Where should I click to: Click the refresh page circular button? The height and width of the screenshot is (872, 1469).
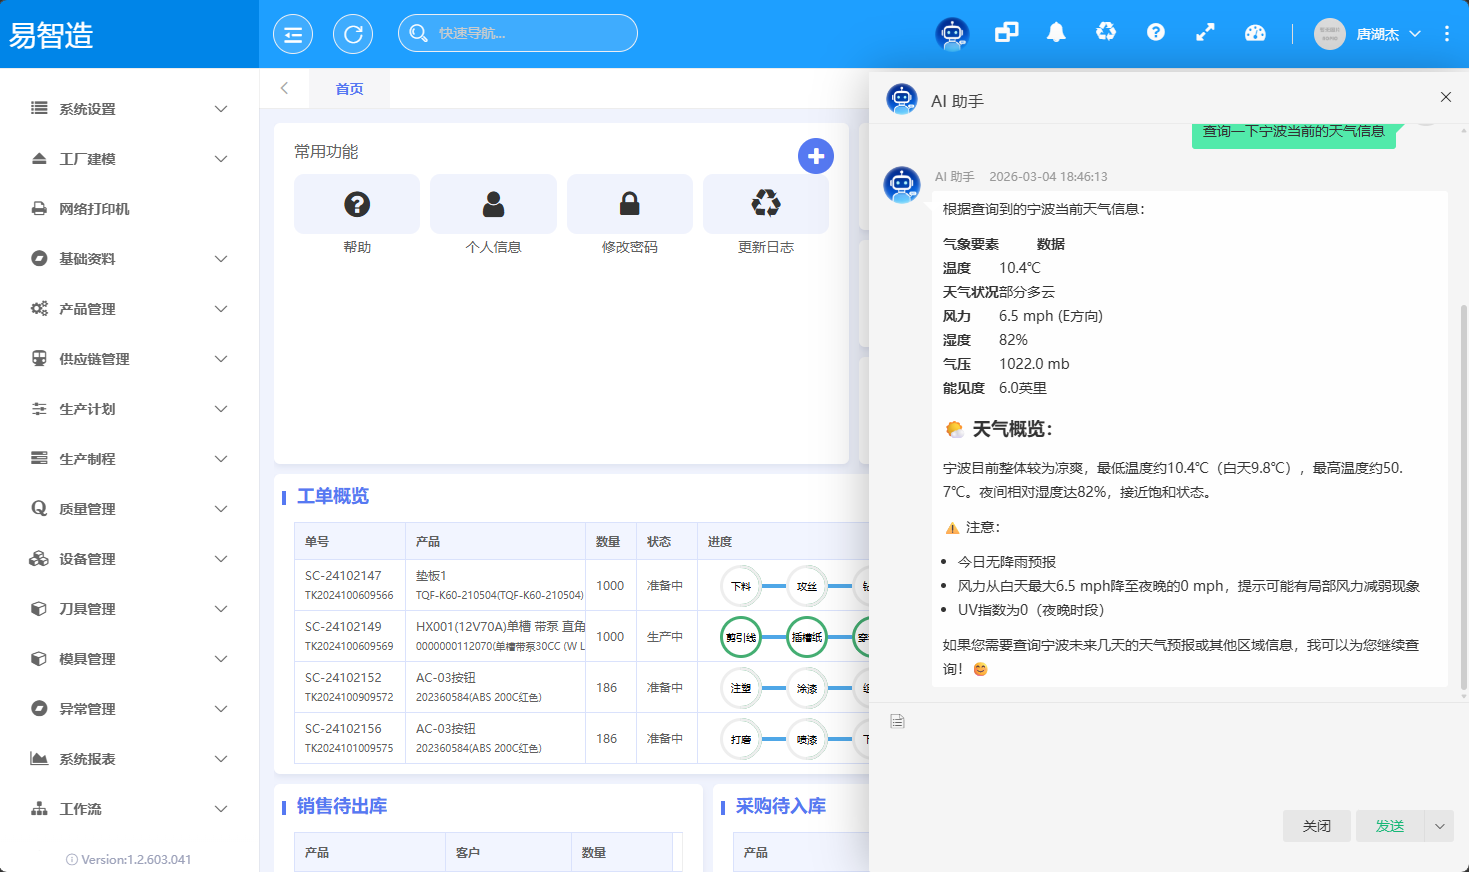[x=353, y=34]
